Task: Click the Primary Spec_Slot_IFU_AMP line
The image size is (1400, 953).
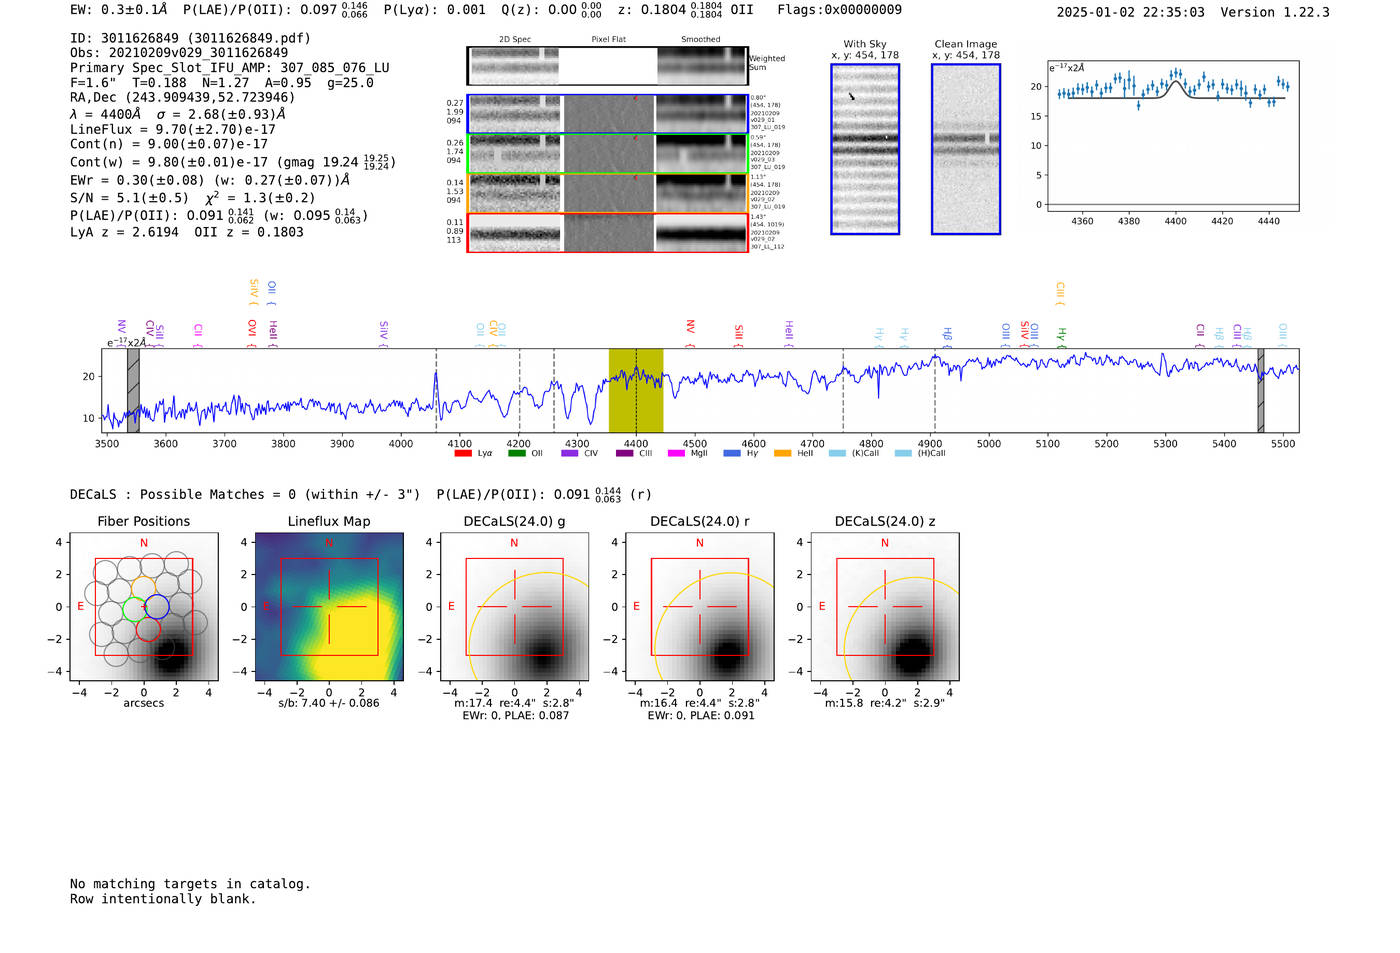Action: click(230, 68)
